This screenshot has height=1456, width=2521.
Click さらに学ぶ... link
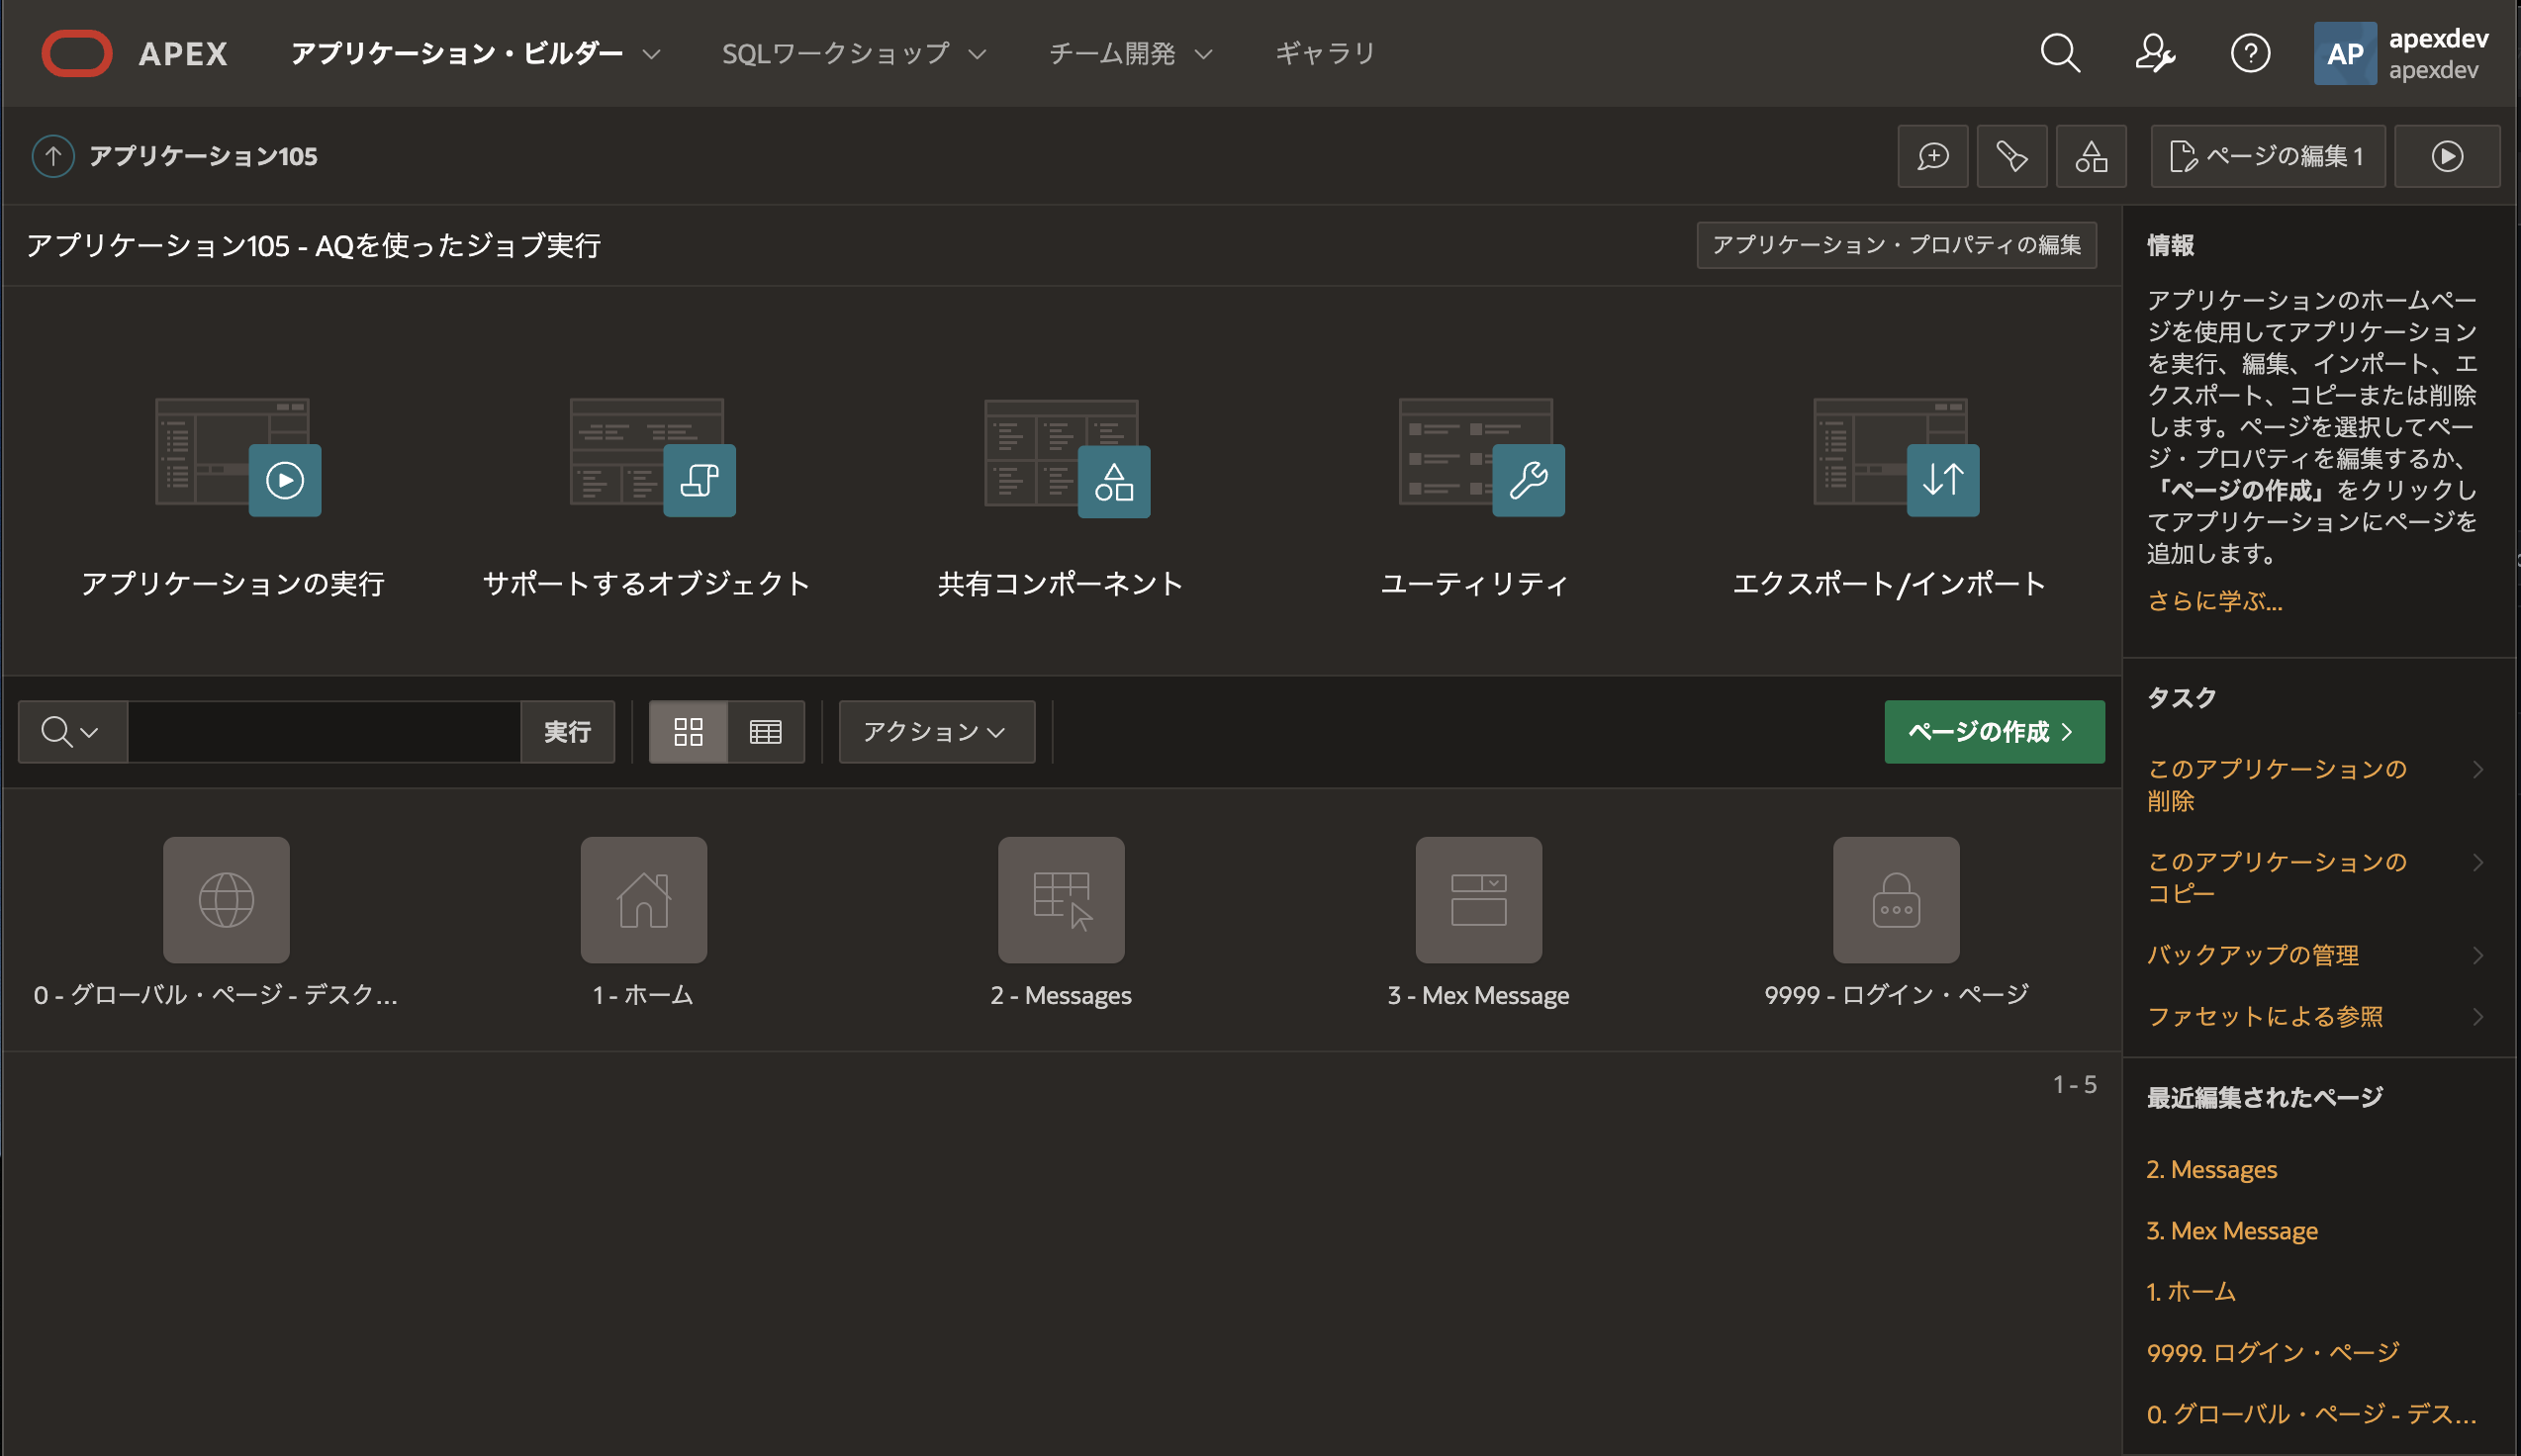2214,601
